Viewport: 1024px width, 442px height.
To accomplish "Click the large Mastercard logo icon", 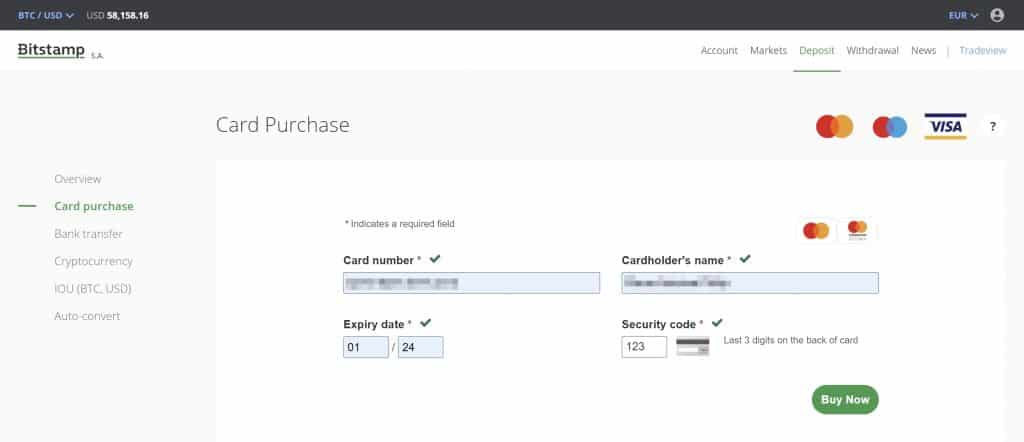I will click(834, 127).
